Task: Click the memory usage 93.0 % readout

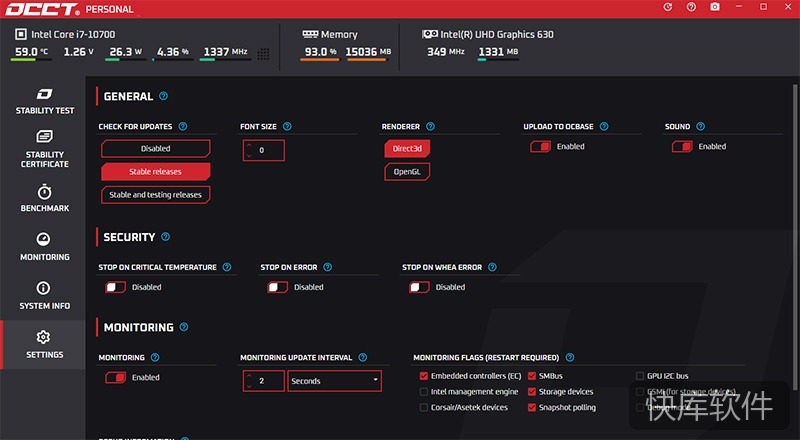Action: [x=320, y=52]
